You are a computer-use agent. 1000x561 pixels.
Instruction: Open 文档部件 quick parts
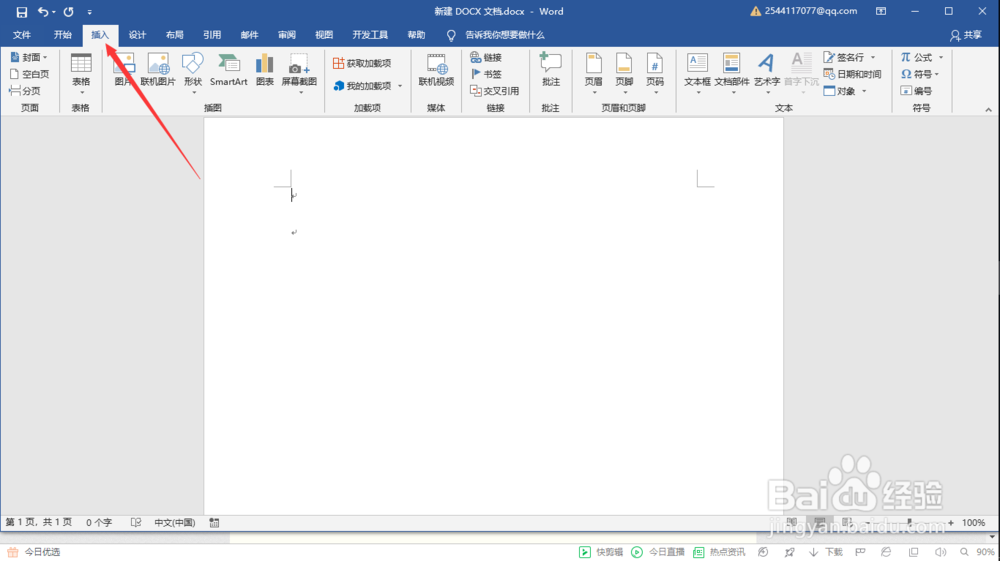click(x=732, y=74)
